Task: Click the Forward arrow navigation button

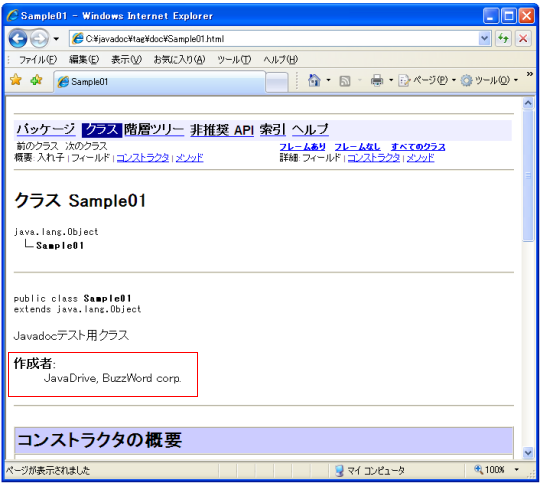Action: pos(39,39)
